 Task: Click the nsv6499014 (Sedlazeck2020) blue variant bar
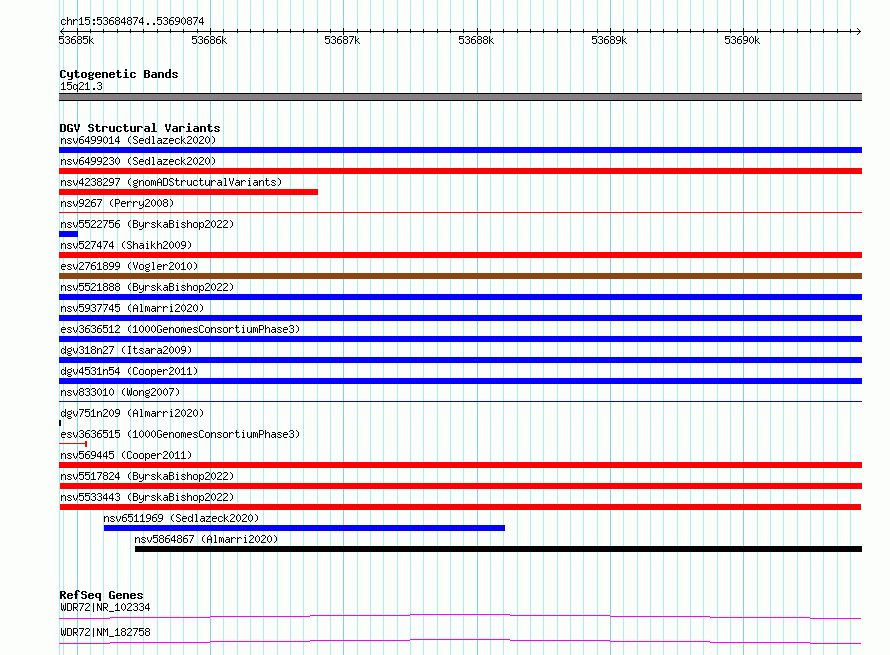point(460,150)
